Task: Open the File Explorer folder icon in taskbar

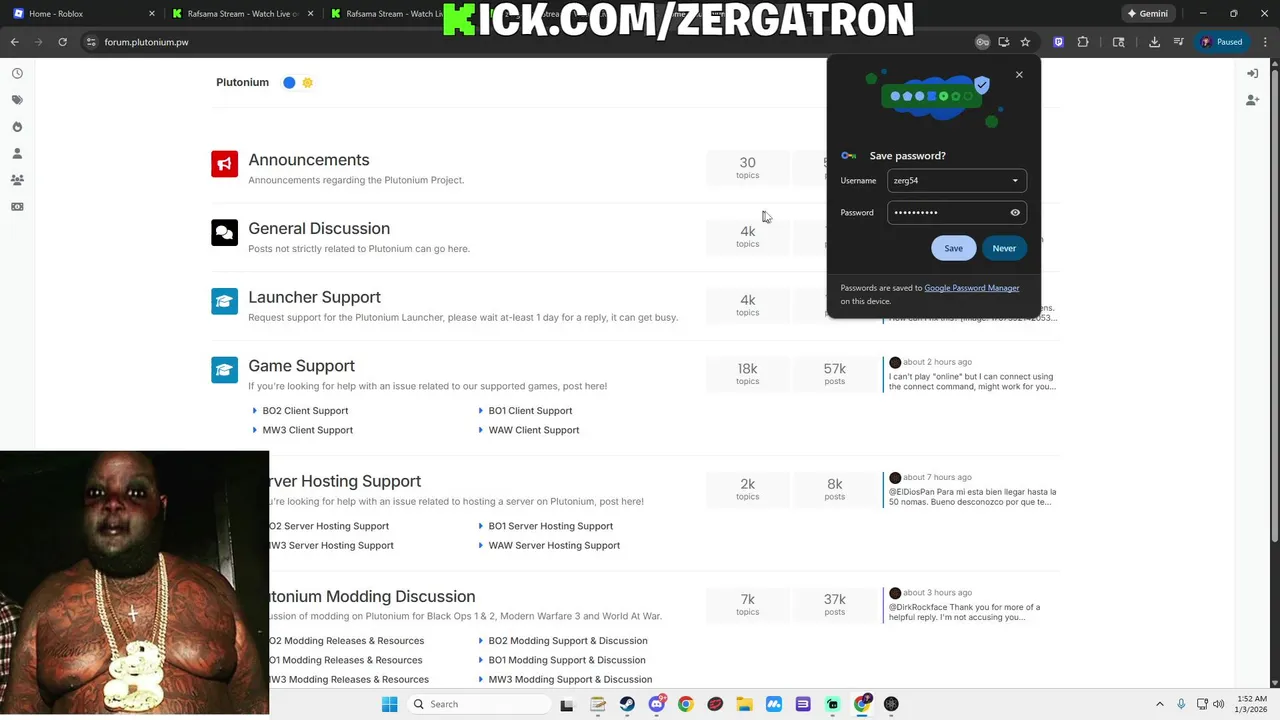Action: coord(744,704)
